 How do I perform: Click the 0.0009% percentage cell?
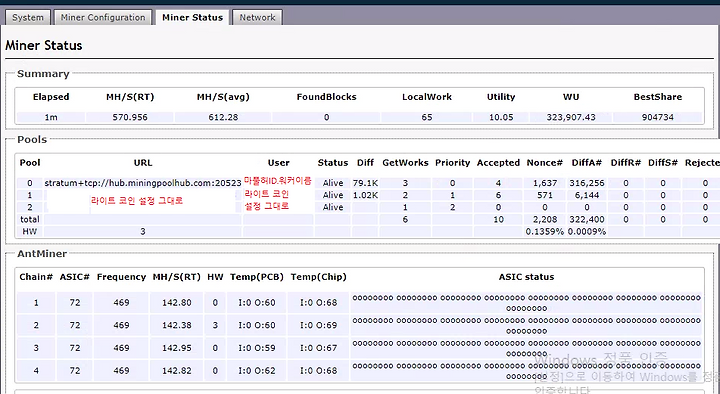click(587, 231)
